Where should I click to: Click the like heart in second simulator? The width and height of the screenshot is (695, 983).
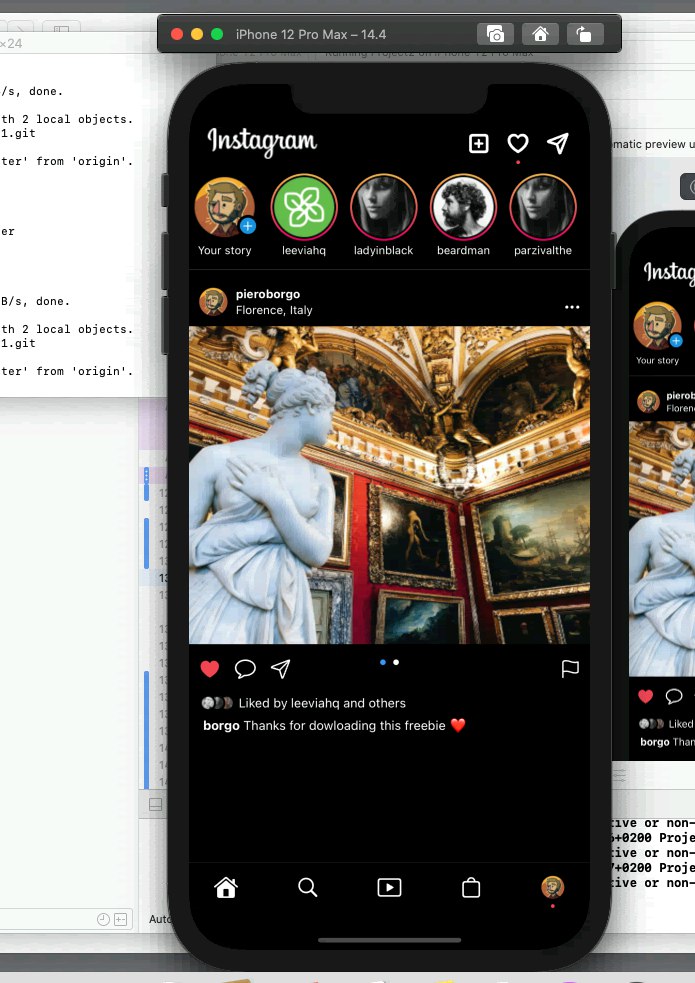tap(645, 696)
